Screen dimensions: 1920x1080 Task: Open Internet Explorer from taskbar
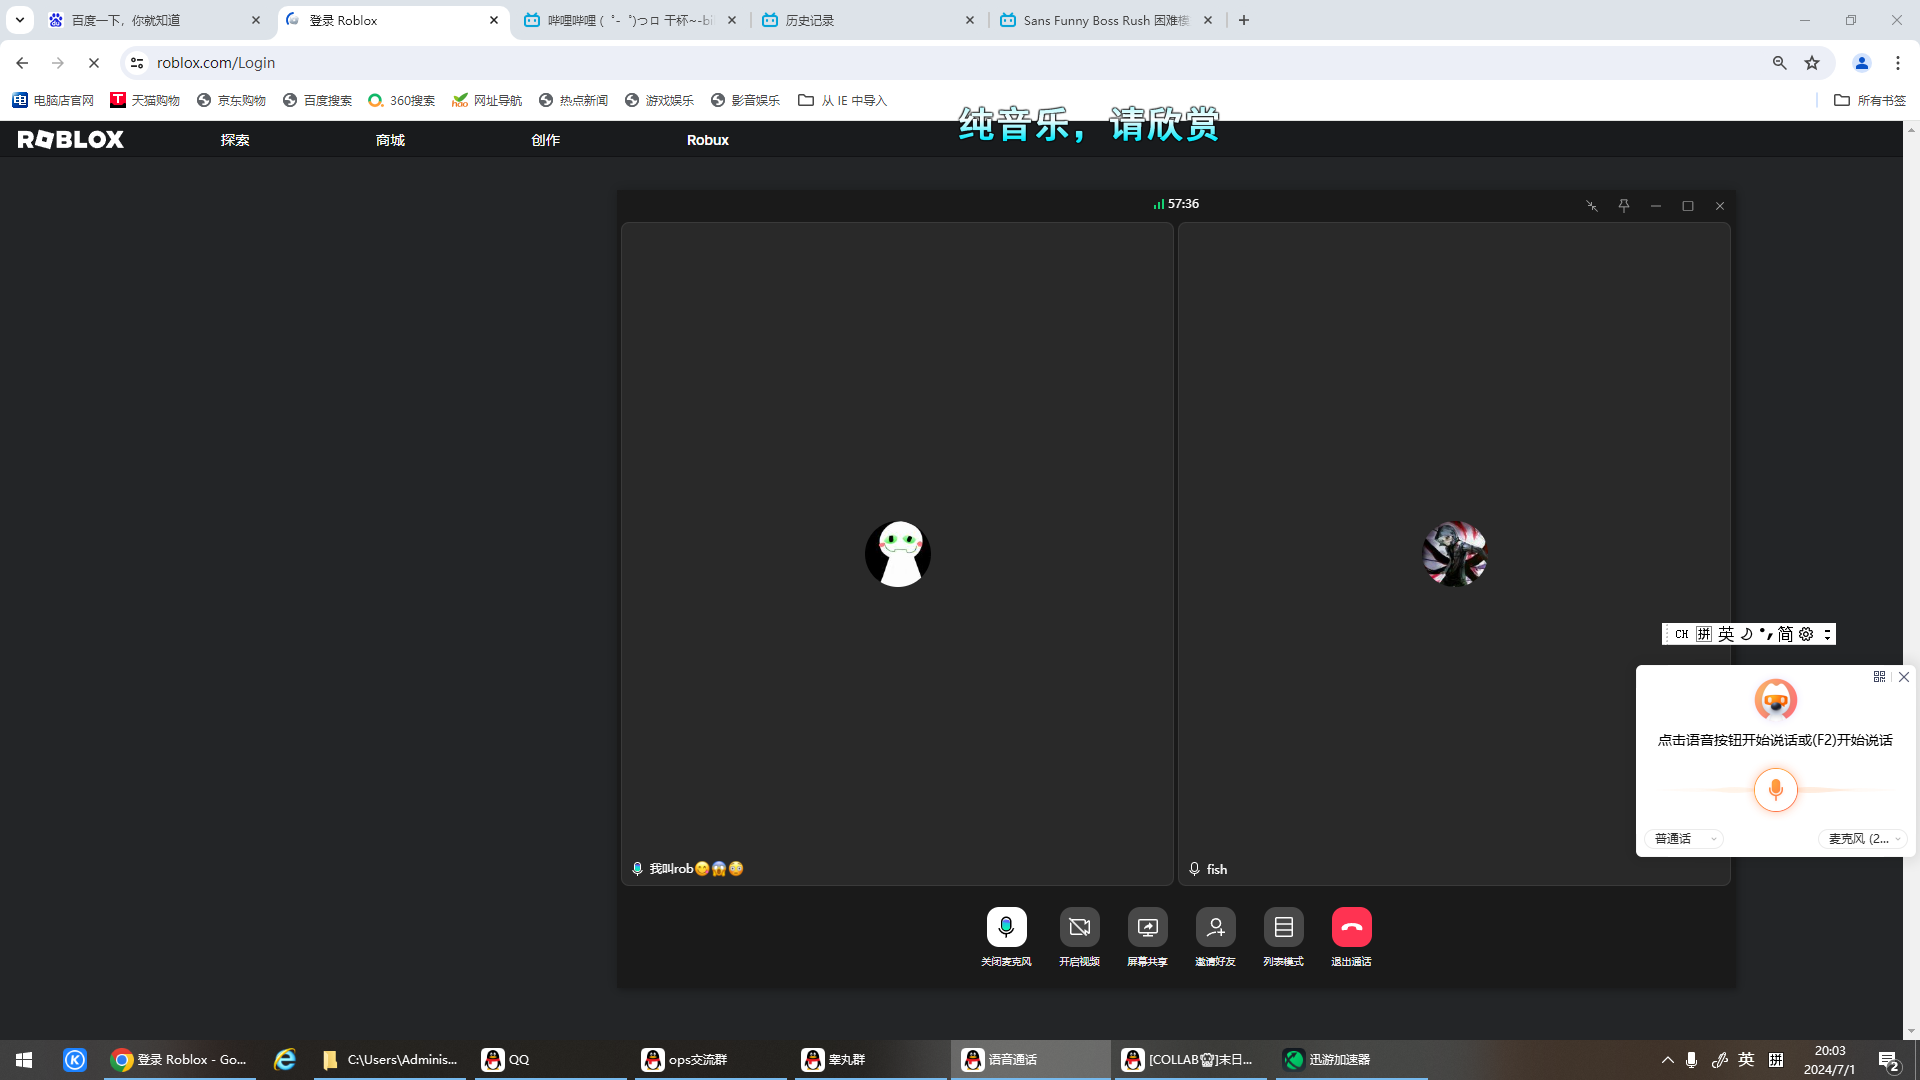pos(285,1060)
